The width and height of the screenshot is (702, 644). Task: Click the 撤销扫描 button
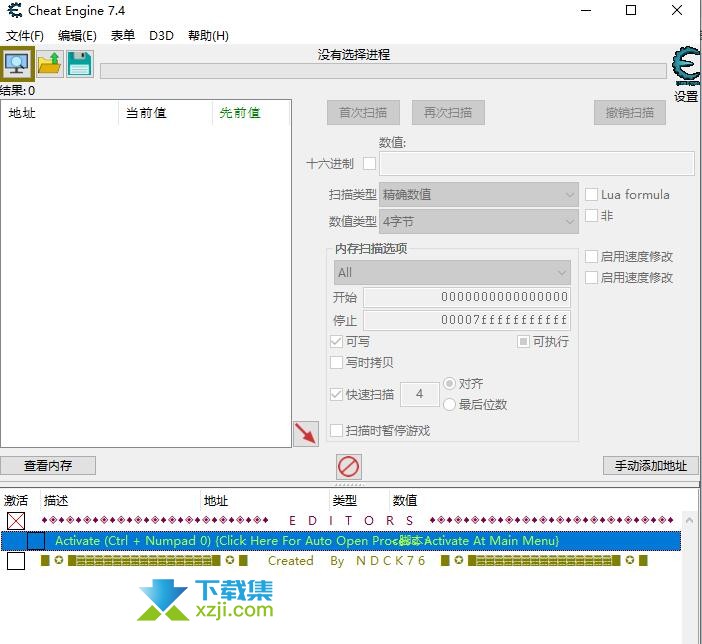[x=629, y=112]
